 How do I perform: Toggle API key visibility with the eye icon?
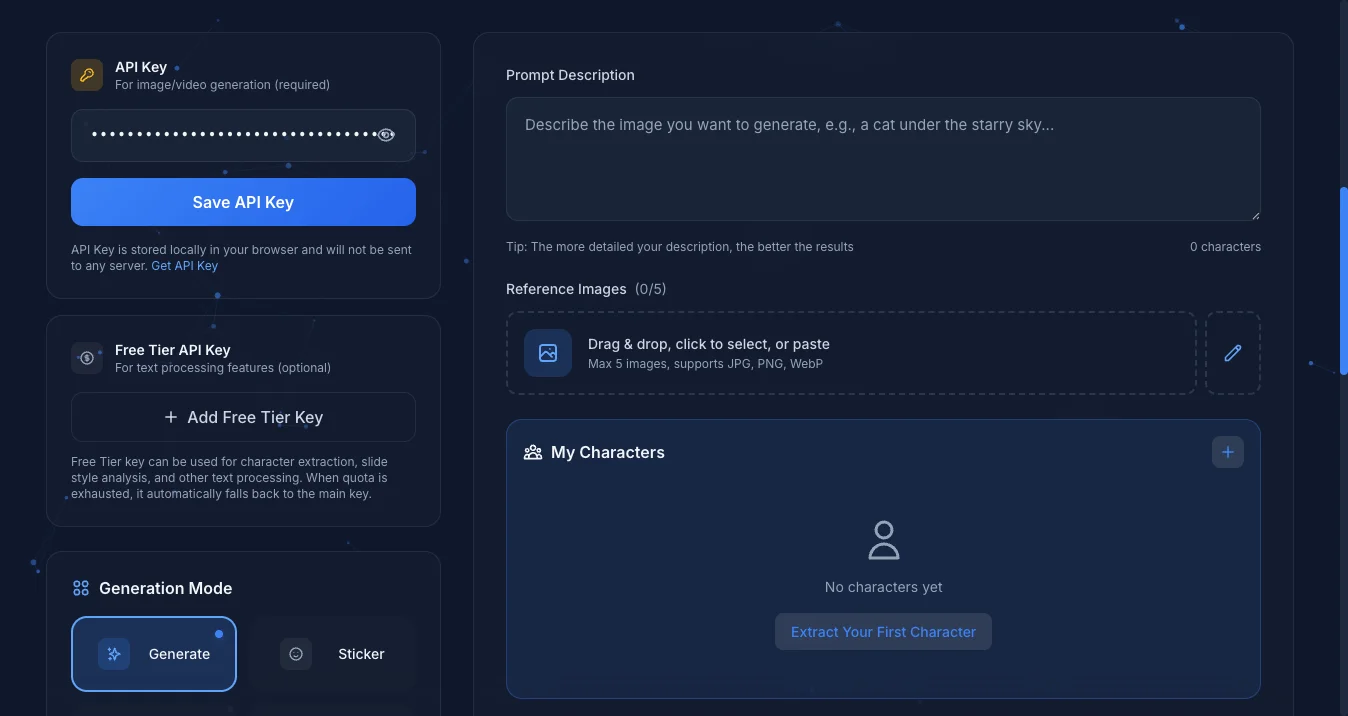click(x=386, y=134)
